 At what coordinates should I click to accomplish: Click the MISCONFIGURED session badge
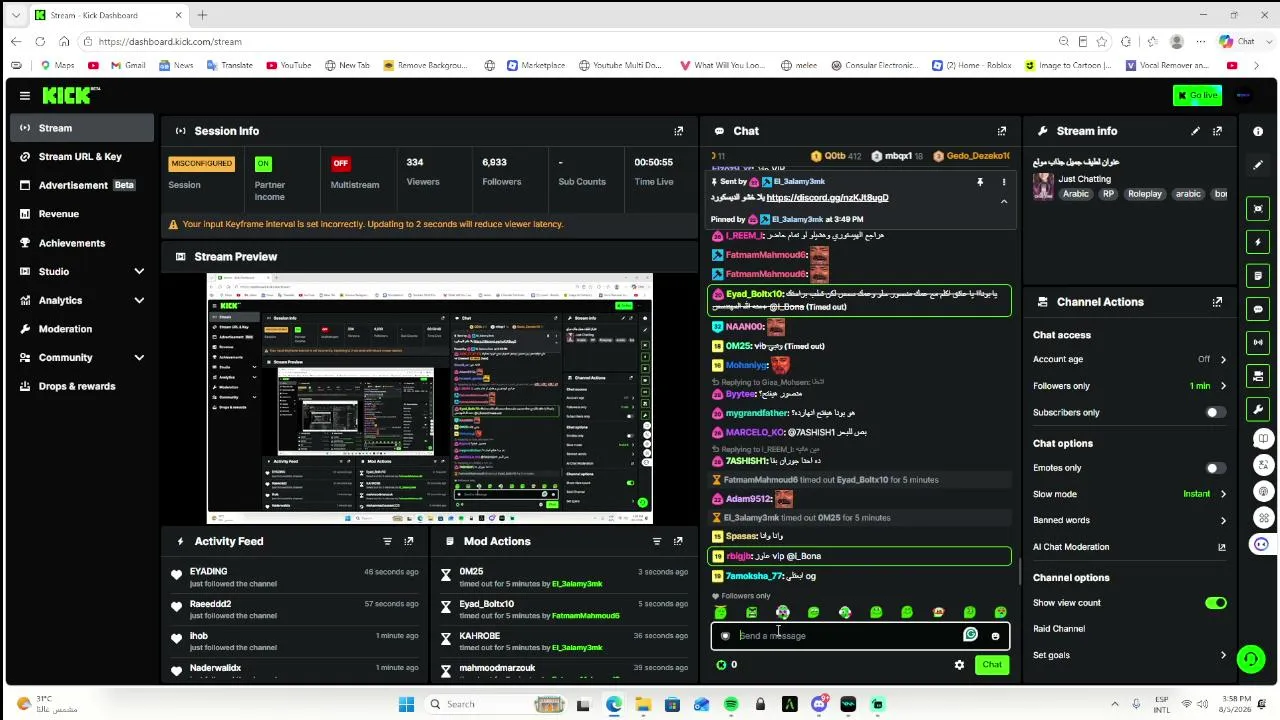click(202, 163)
